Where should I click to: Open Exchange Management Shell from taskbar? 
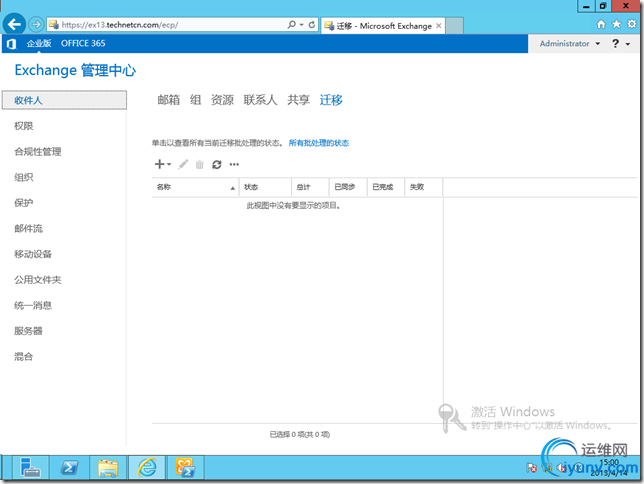click(186, 468)
